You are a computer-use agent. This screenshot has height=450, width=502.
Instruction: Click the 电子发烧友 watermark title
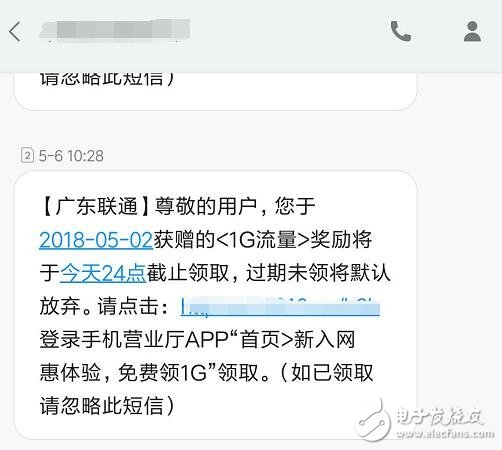tap(439, 416)
